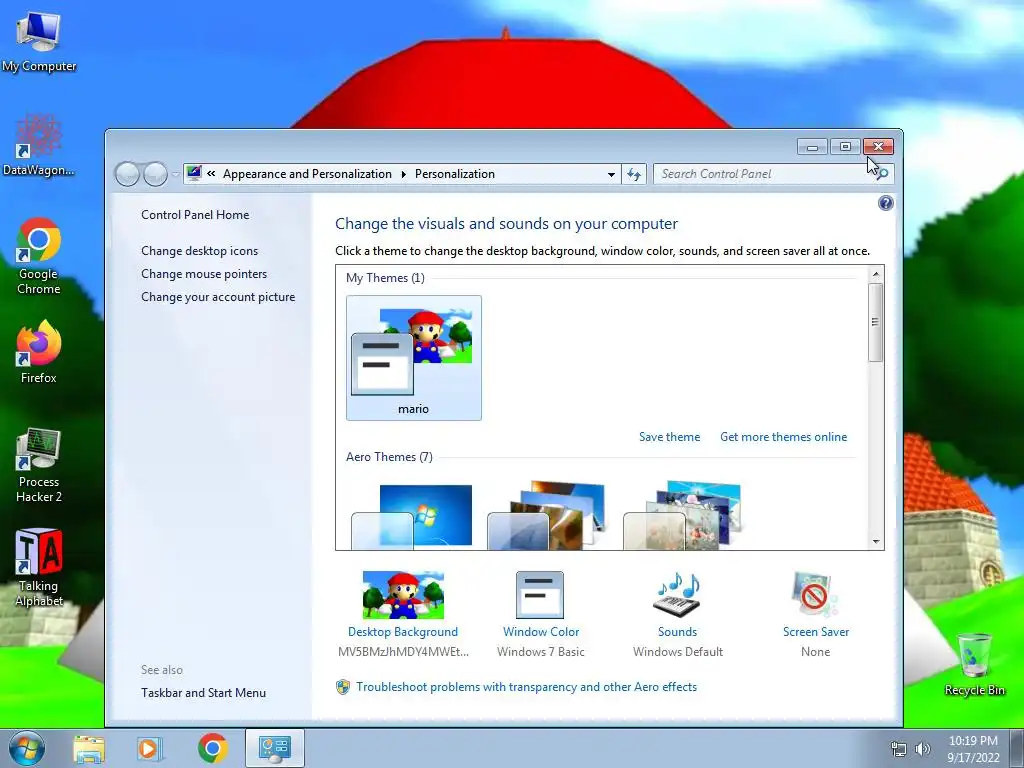Click the Start button orb
This screenshot has height=768, width=1024.
(27, 748)
